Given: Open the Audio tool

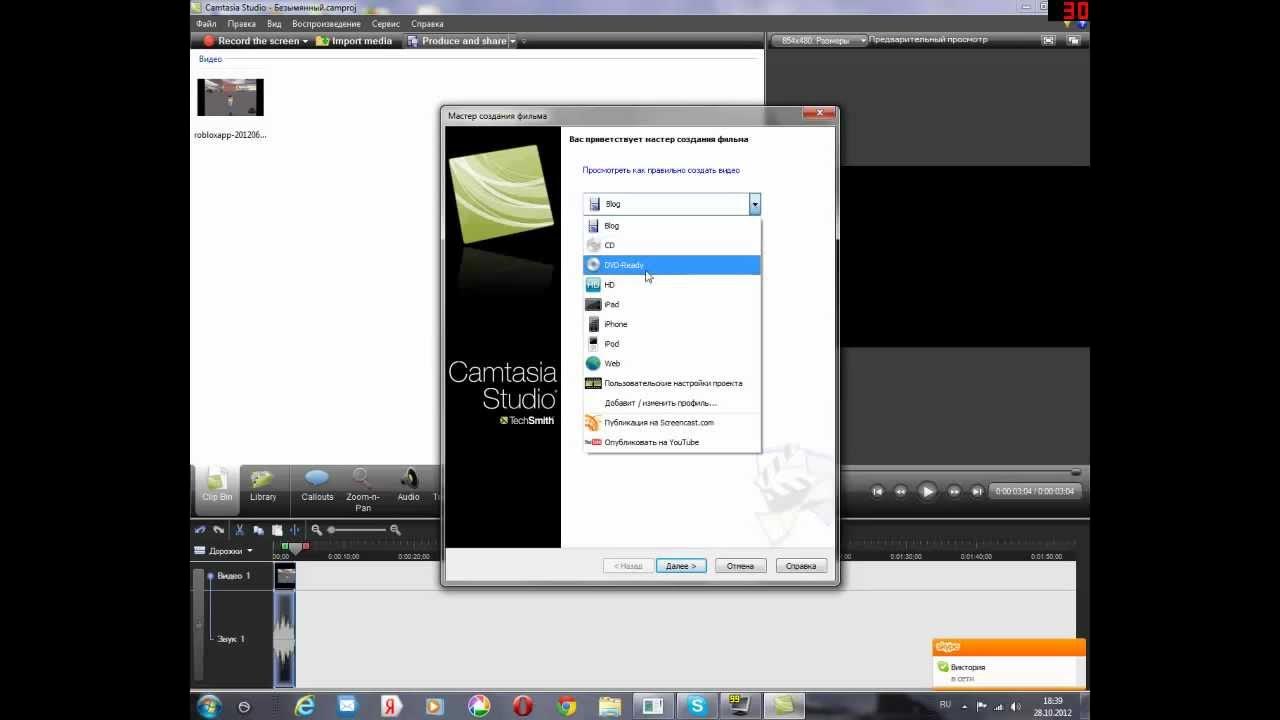Looking at the screenshot, I should [408, 484].
